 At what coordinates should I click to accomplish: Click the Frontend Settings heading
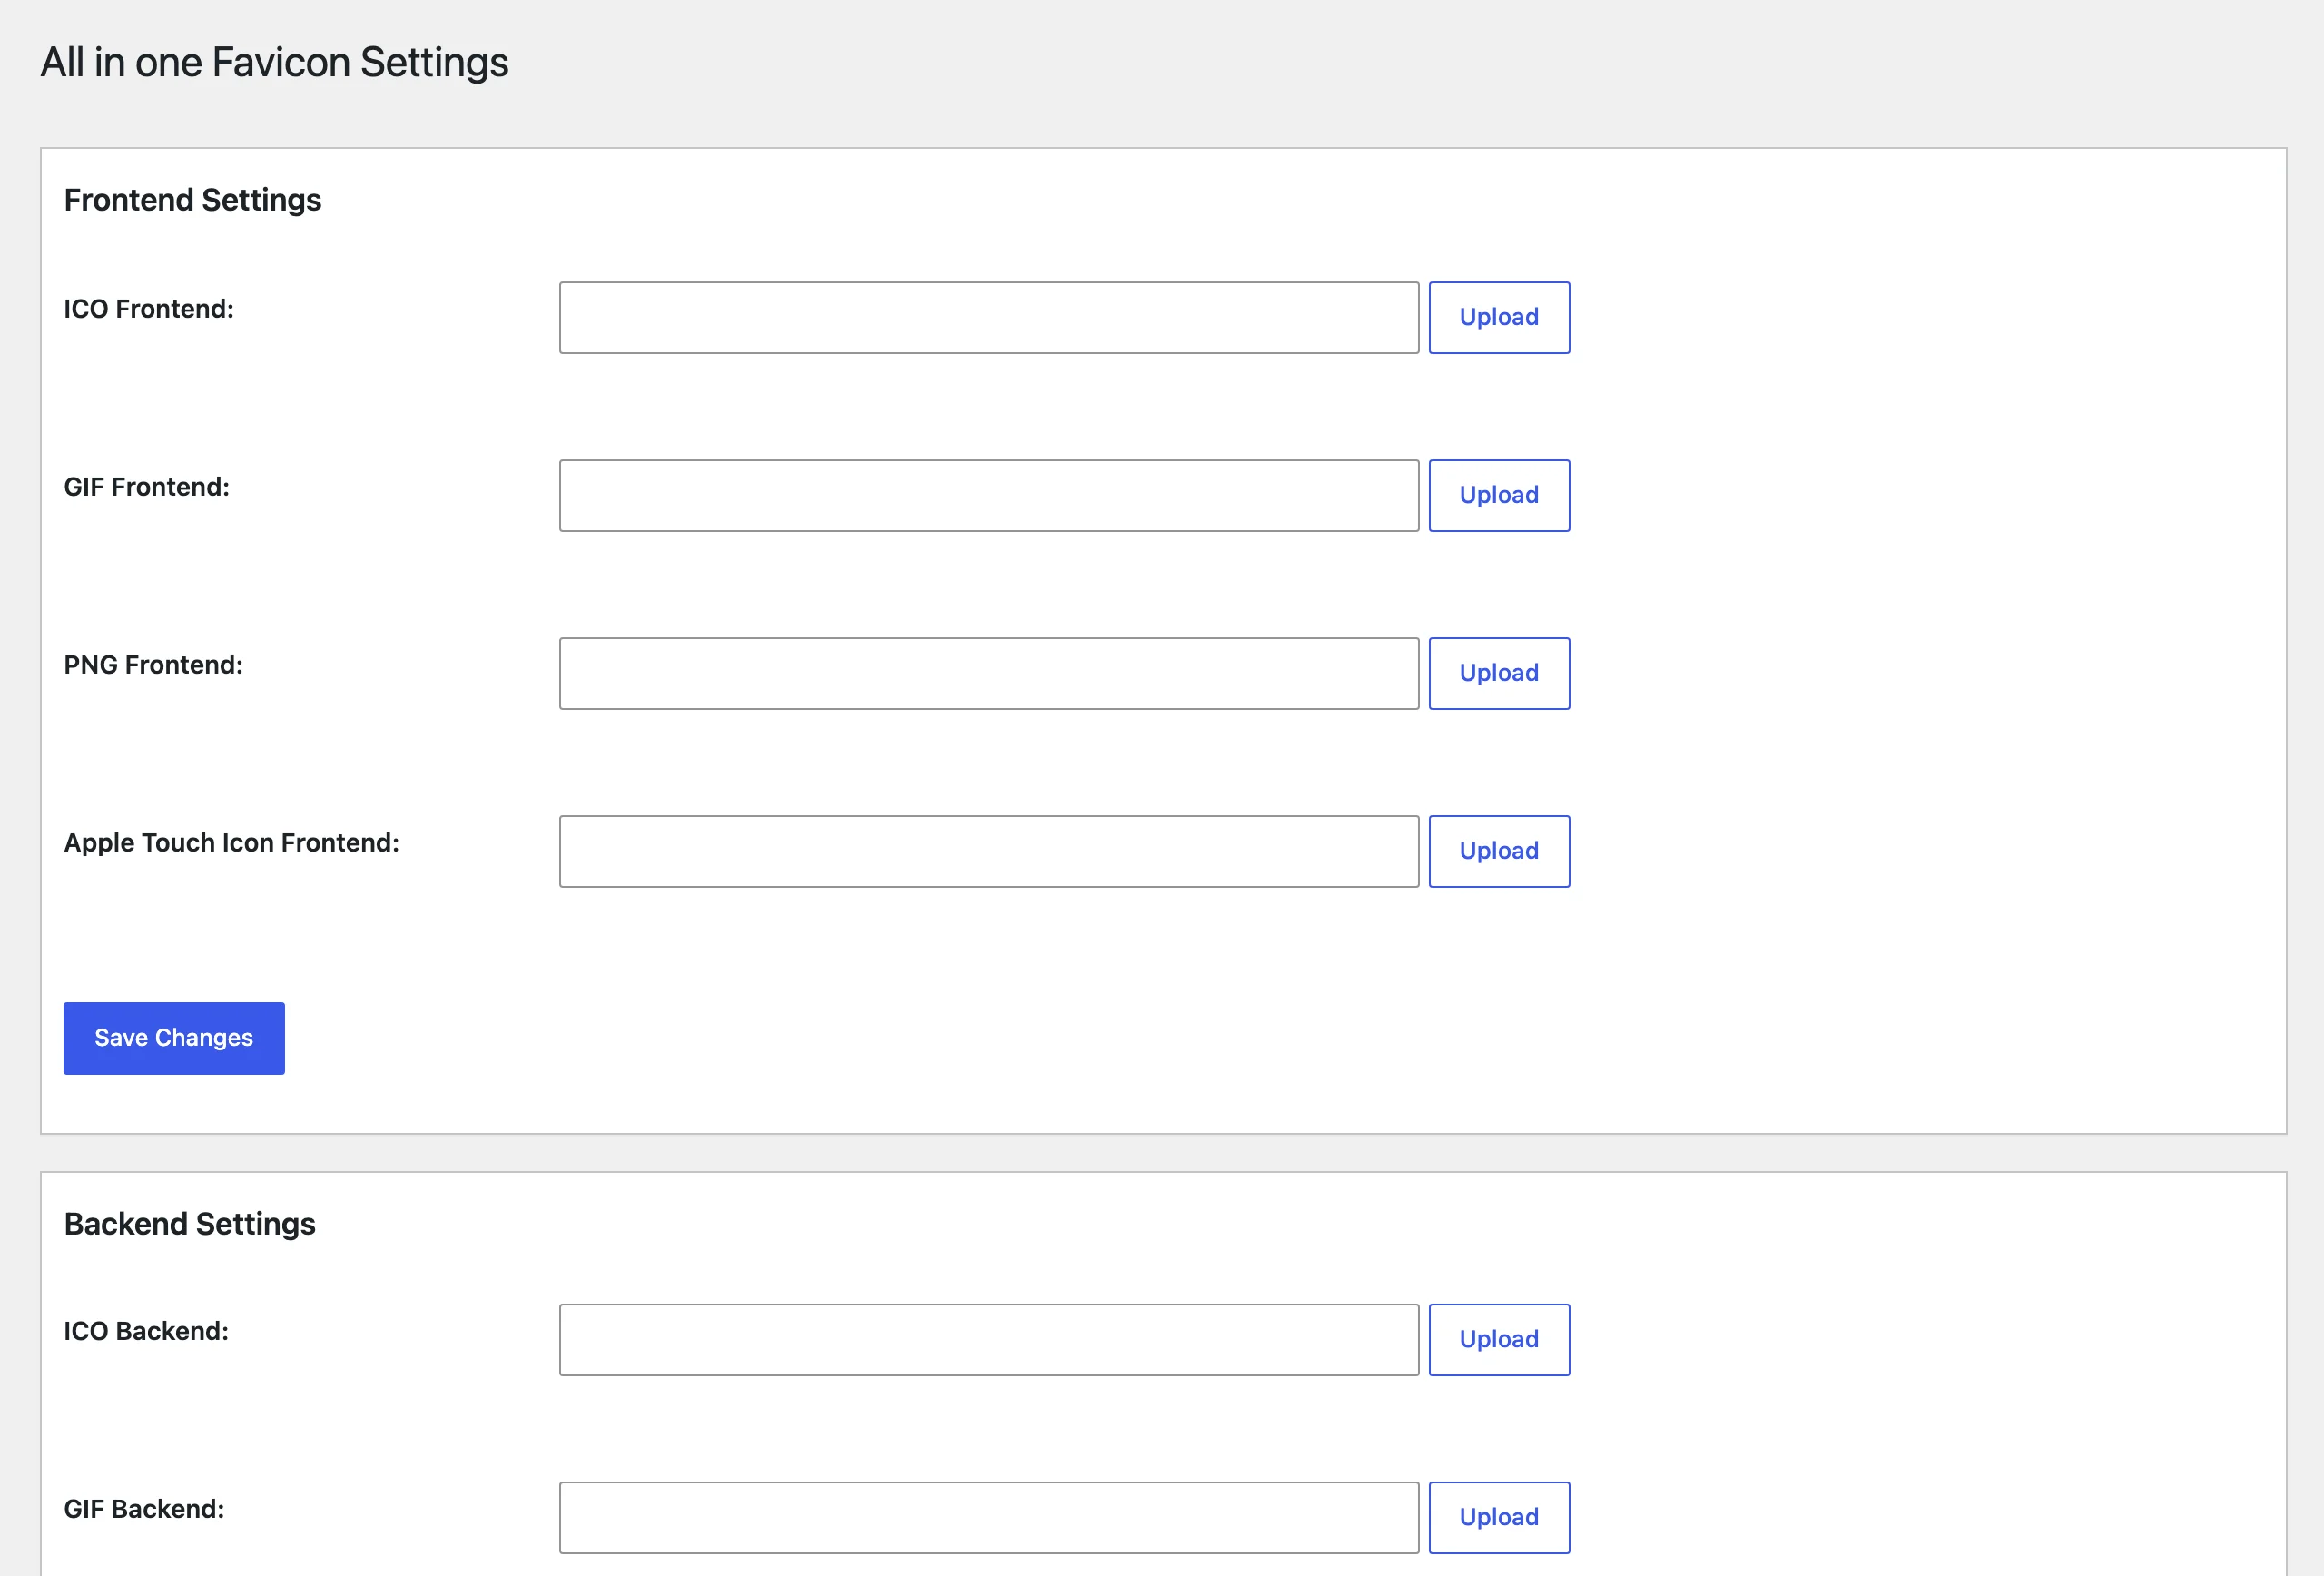193,200
